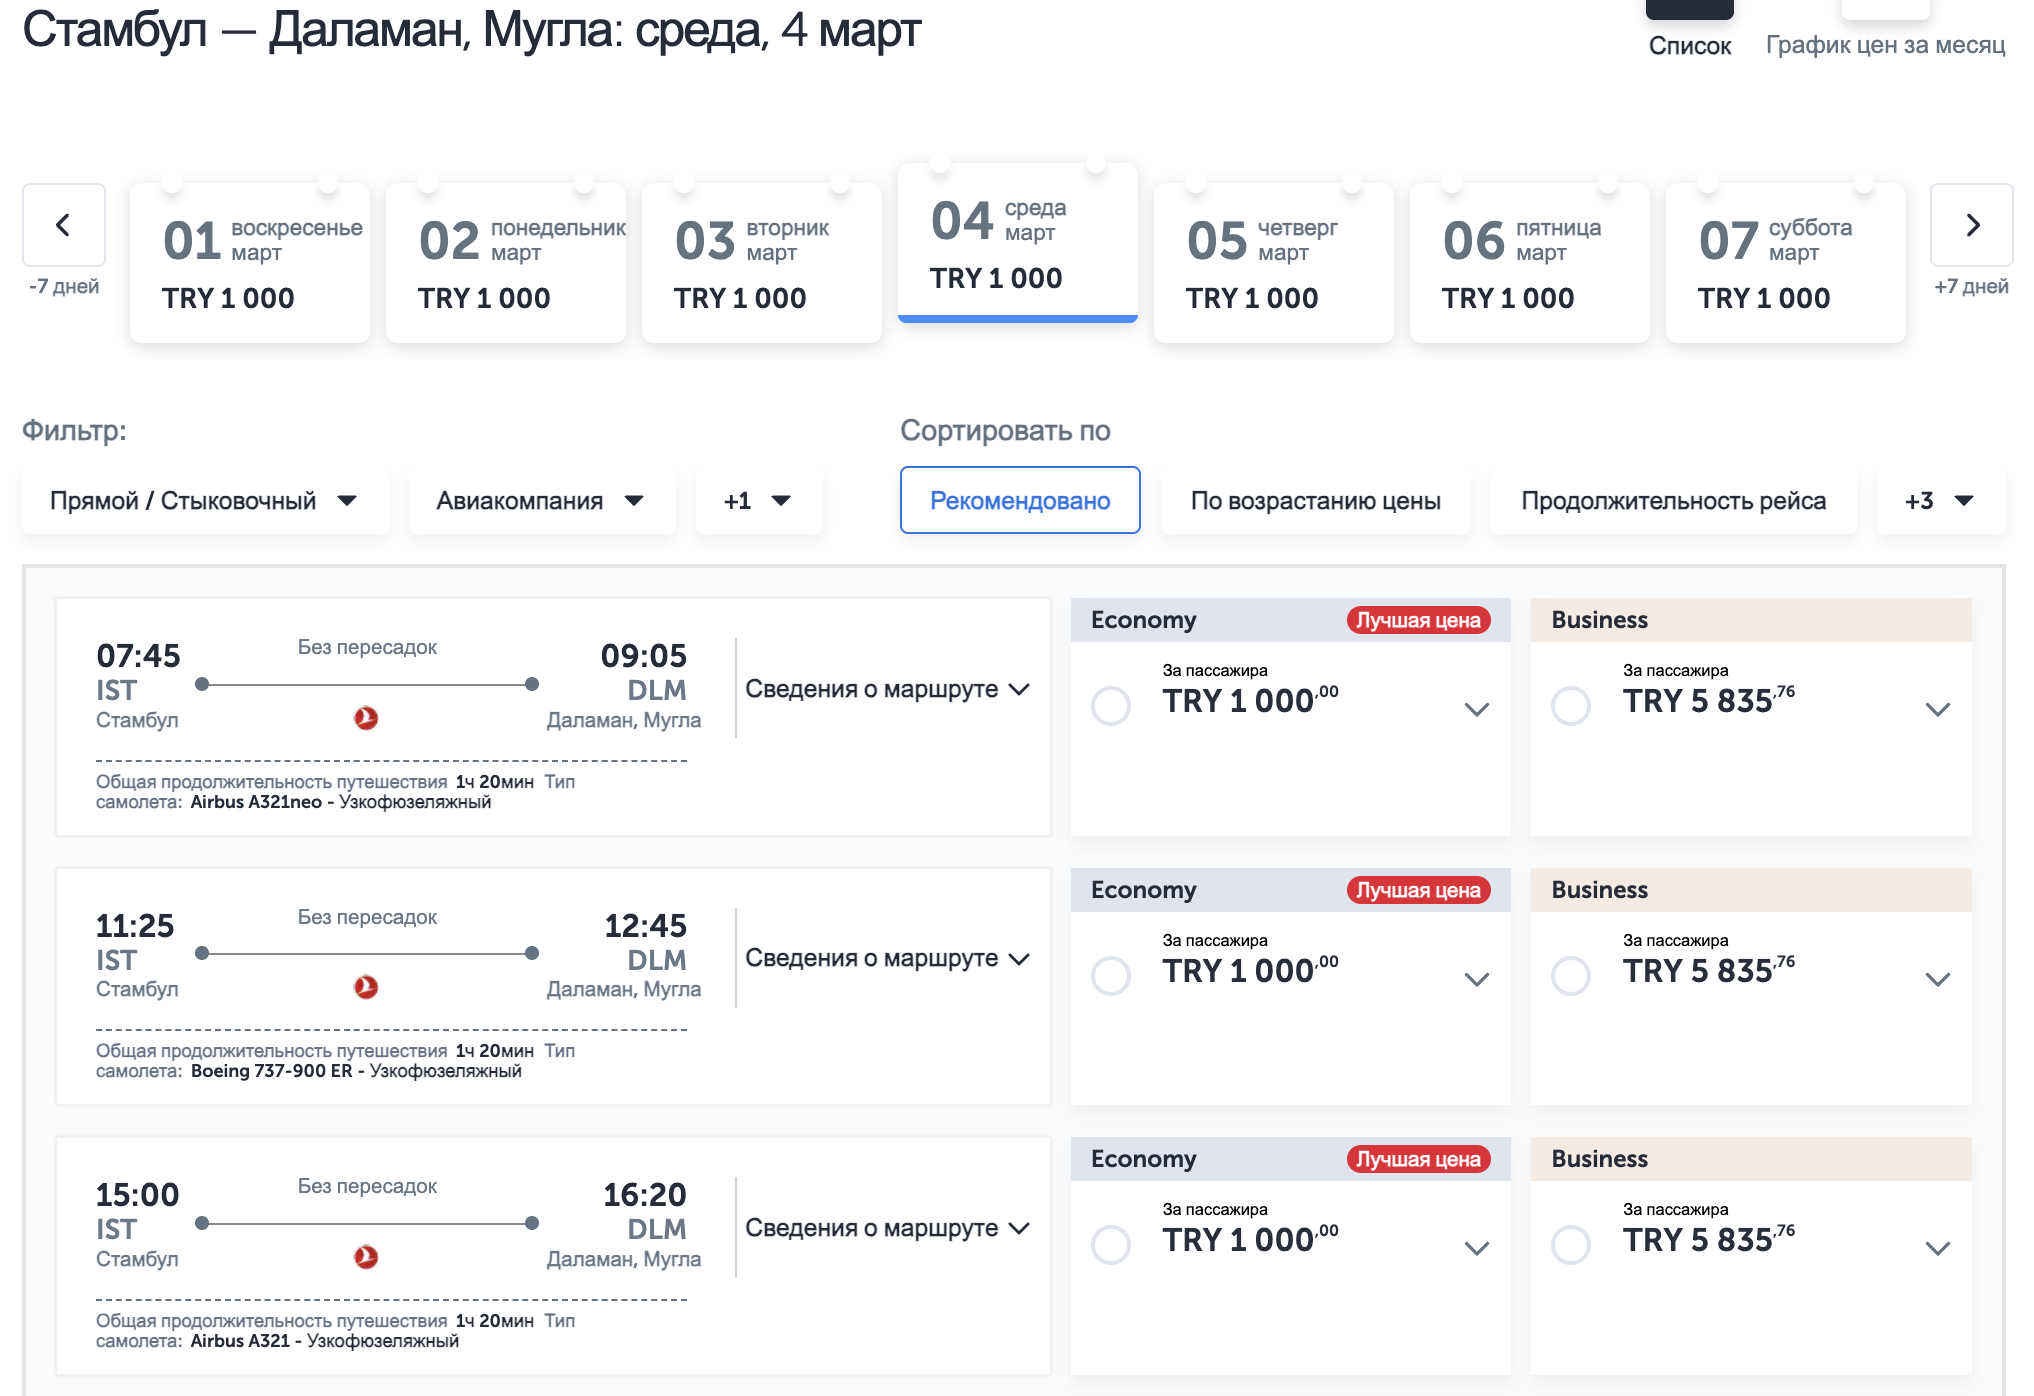Select Business fare for 11:25 flight

1570,975
